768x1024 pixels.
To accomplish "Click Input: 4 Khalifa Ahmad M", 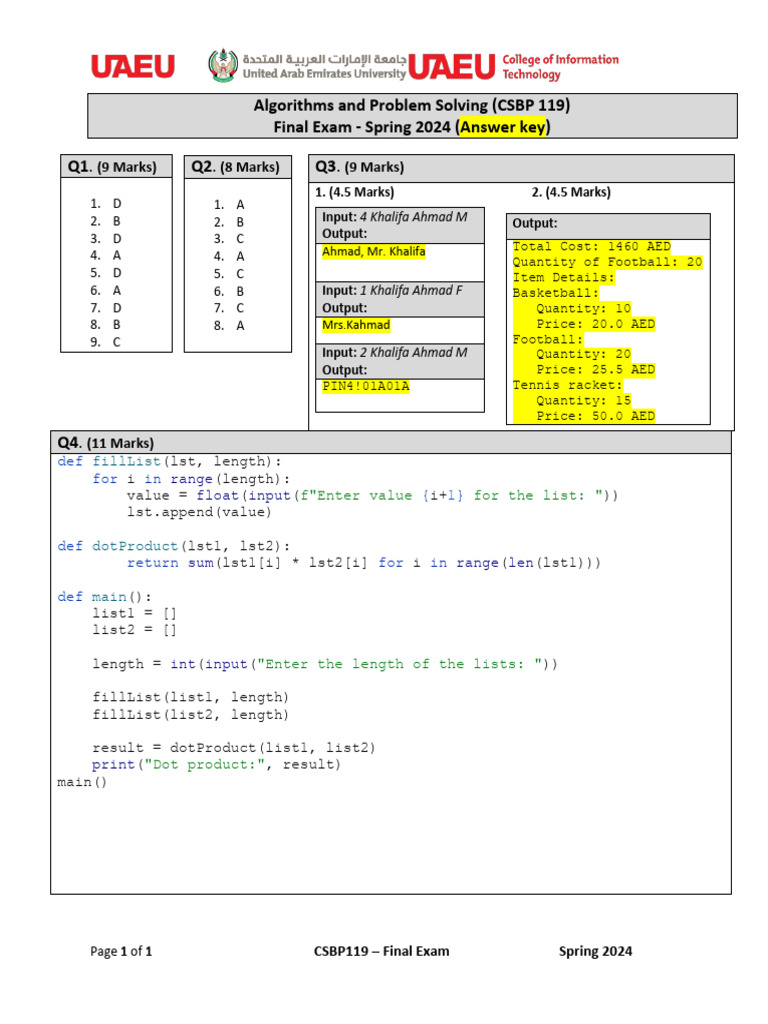I will [394, 217].
